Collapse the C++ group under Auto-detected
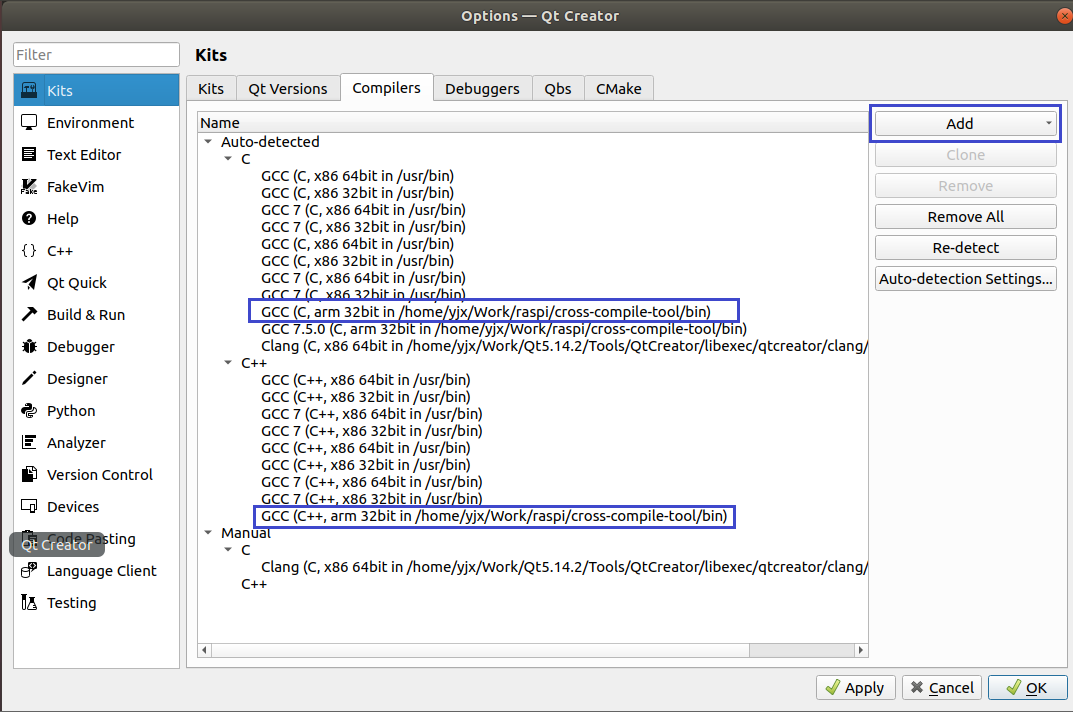 pyautogui.click(x=228, y=363)
